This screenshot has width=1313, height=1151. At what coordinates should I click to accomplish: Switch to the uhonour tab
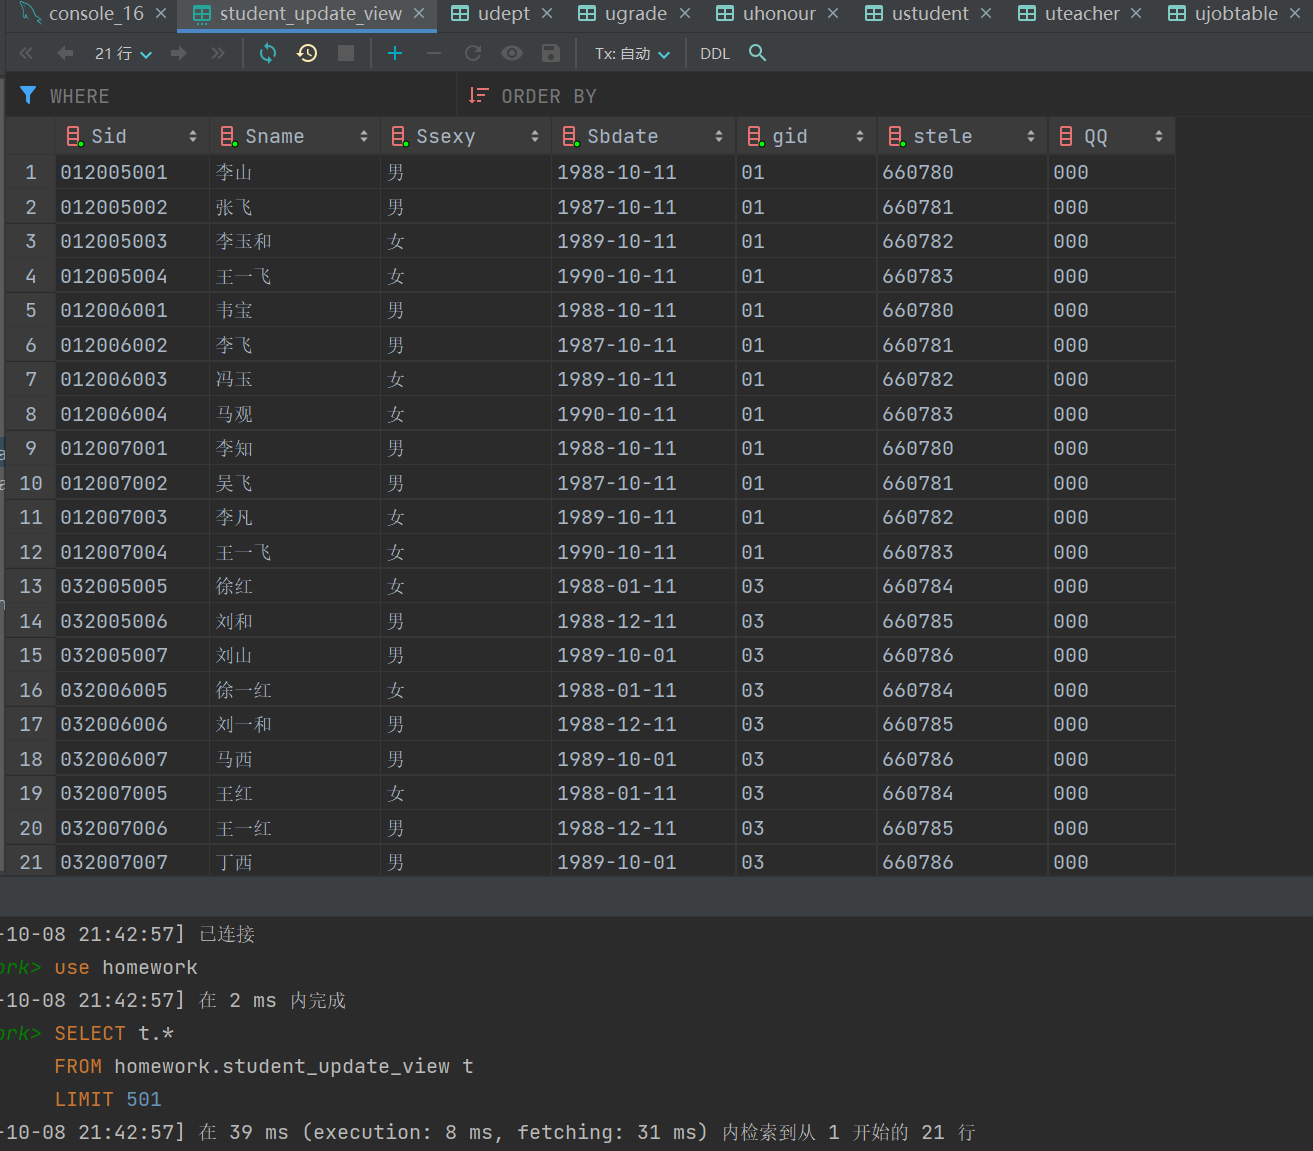[x=778, y=14]
